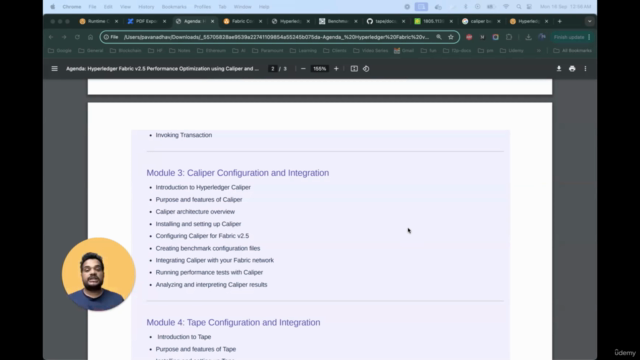Open PDF viewer more actions menu
Image resolution: width=640 pixels, height=360 pixels.
585,69
